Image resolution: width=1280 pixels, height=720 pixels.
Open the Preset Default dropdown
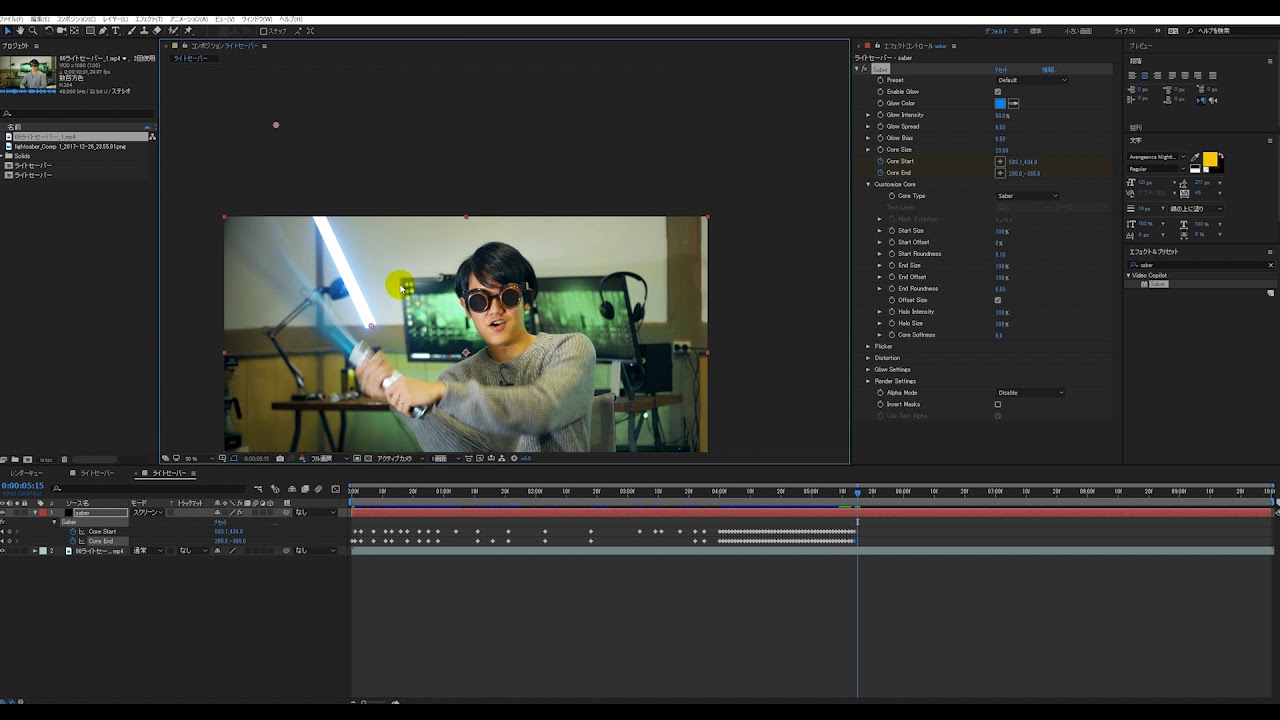pos(1032,80)
